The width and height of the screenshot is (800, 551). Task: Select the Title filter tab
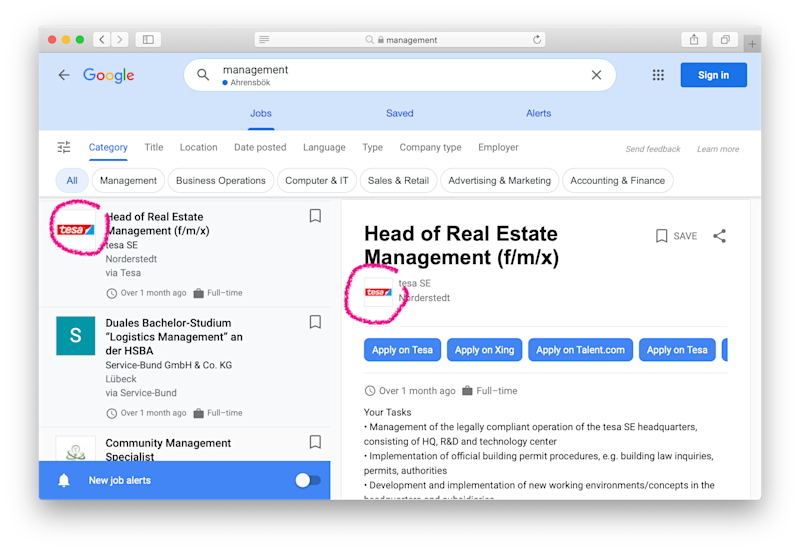(x=154, y=147)
